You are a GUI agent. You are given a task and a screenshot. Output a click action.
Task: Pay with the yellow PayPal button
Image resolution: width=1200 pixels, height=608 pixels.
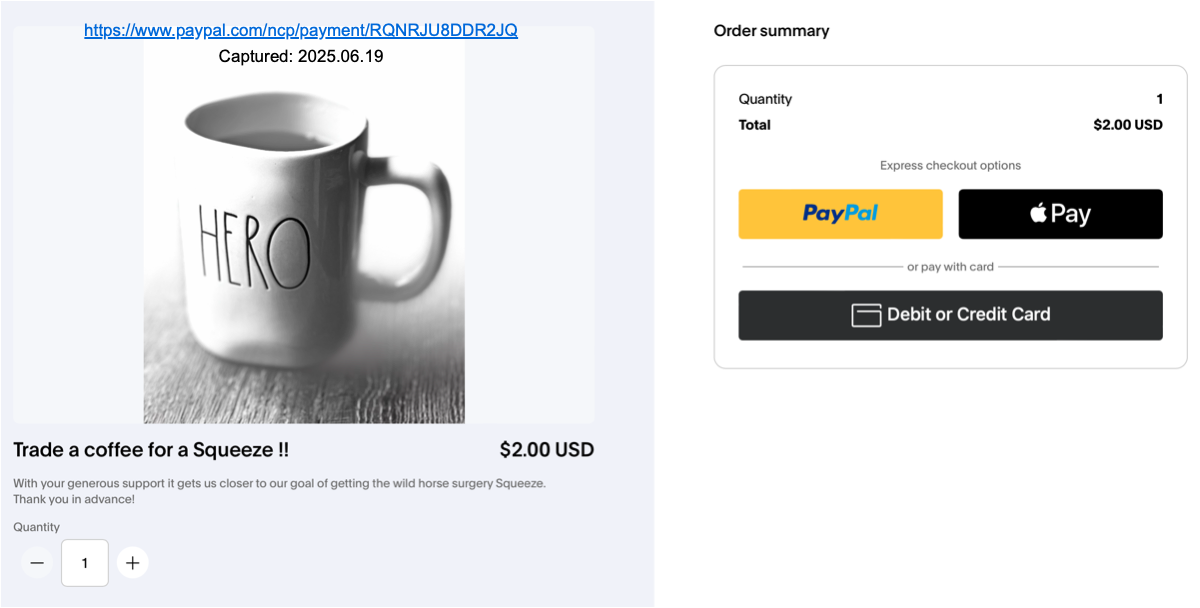click(840, 214)
